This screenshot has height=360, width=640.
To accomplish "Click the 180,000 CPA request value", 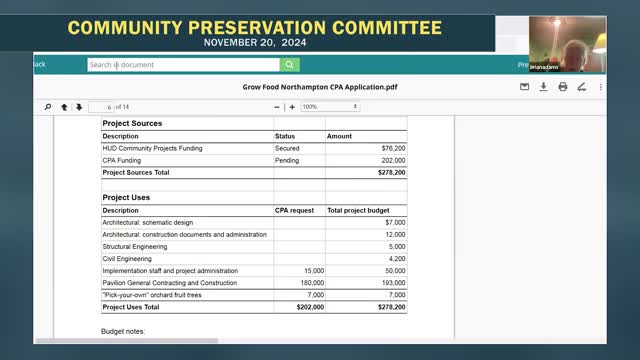I will point(312,283).
